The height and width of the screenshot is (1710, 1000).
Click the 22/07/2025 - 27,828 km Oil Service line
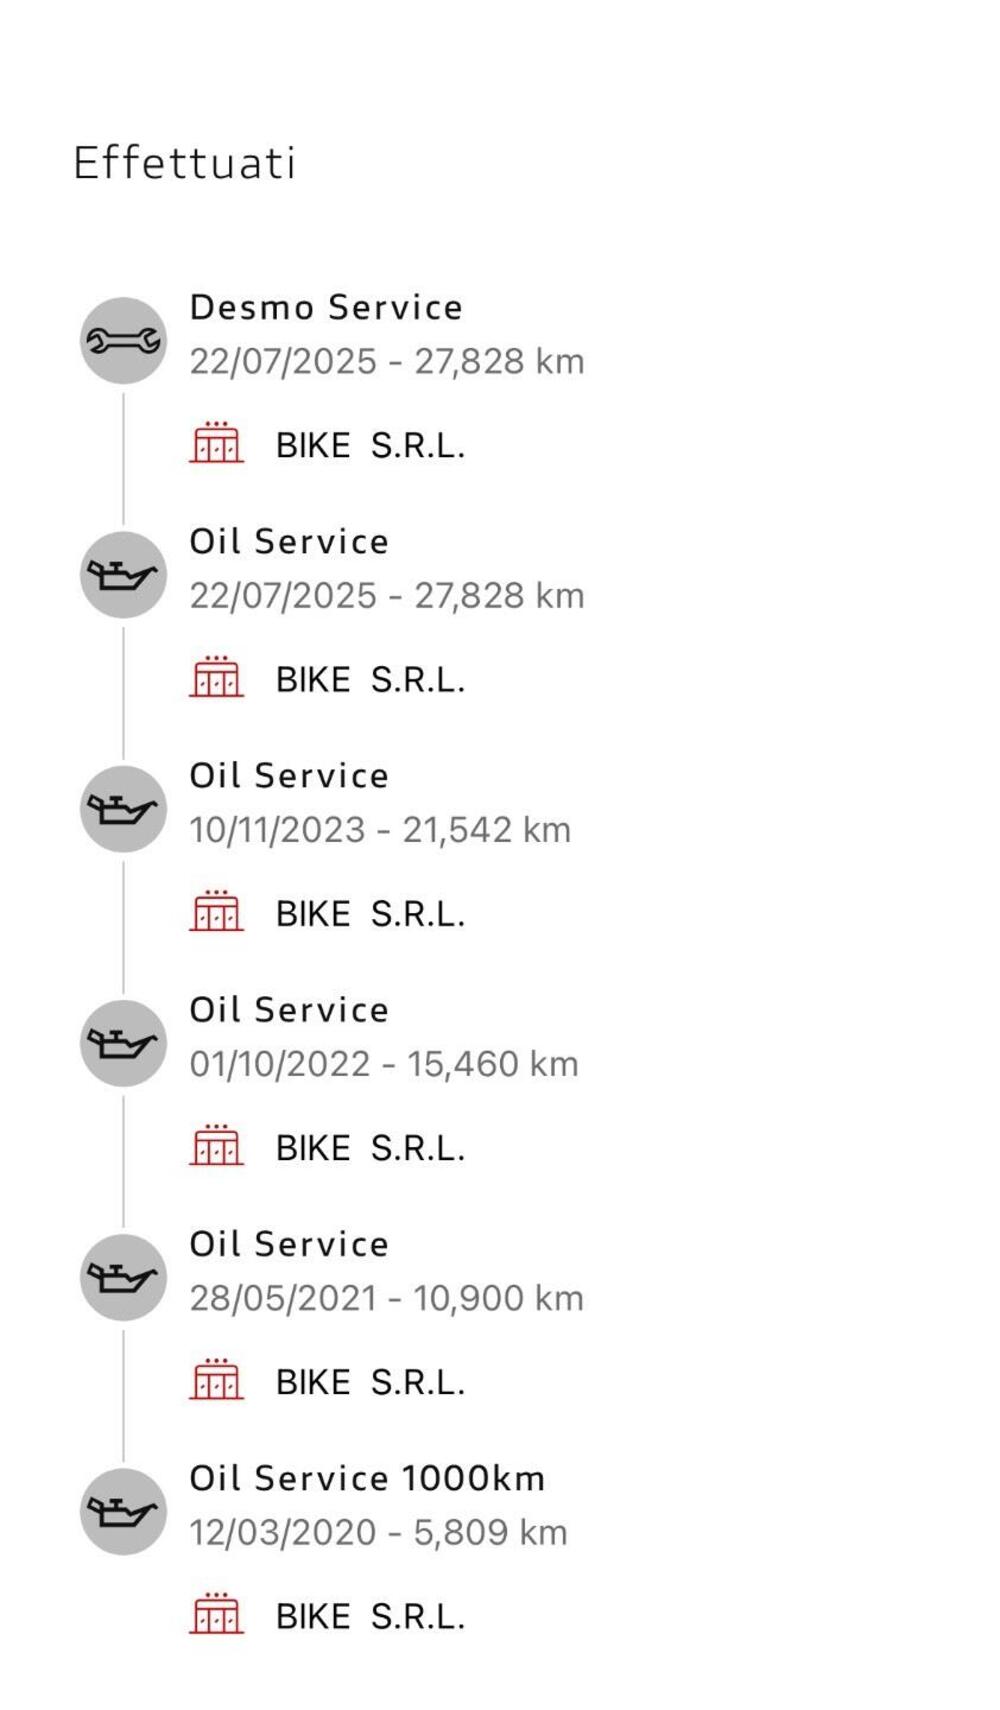point(386,596)
